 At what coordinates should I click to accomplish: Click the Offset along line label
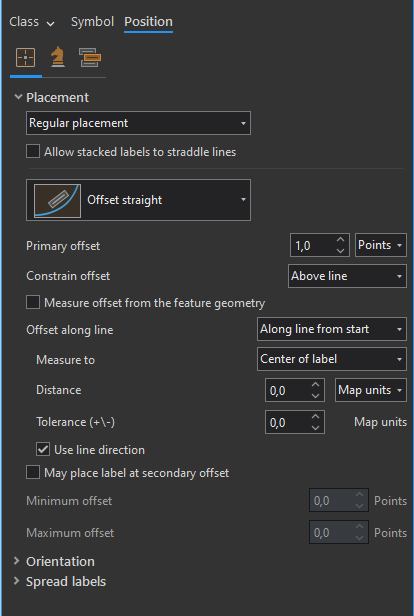(70, 330)
